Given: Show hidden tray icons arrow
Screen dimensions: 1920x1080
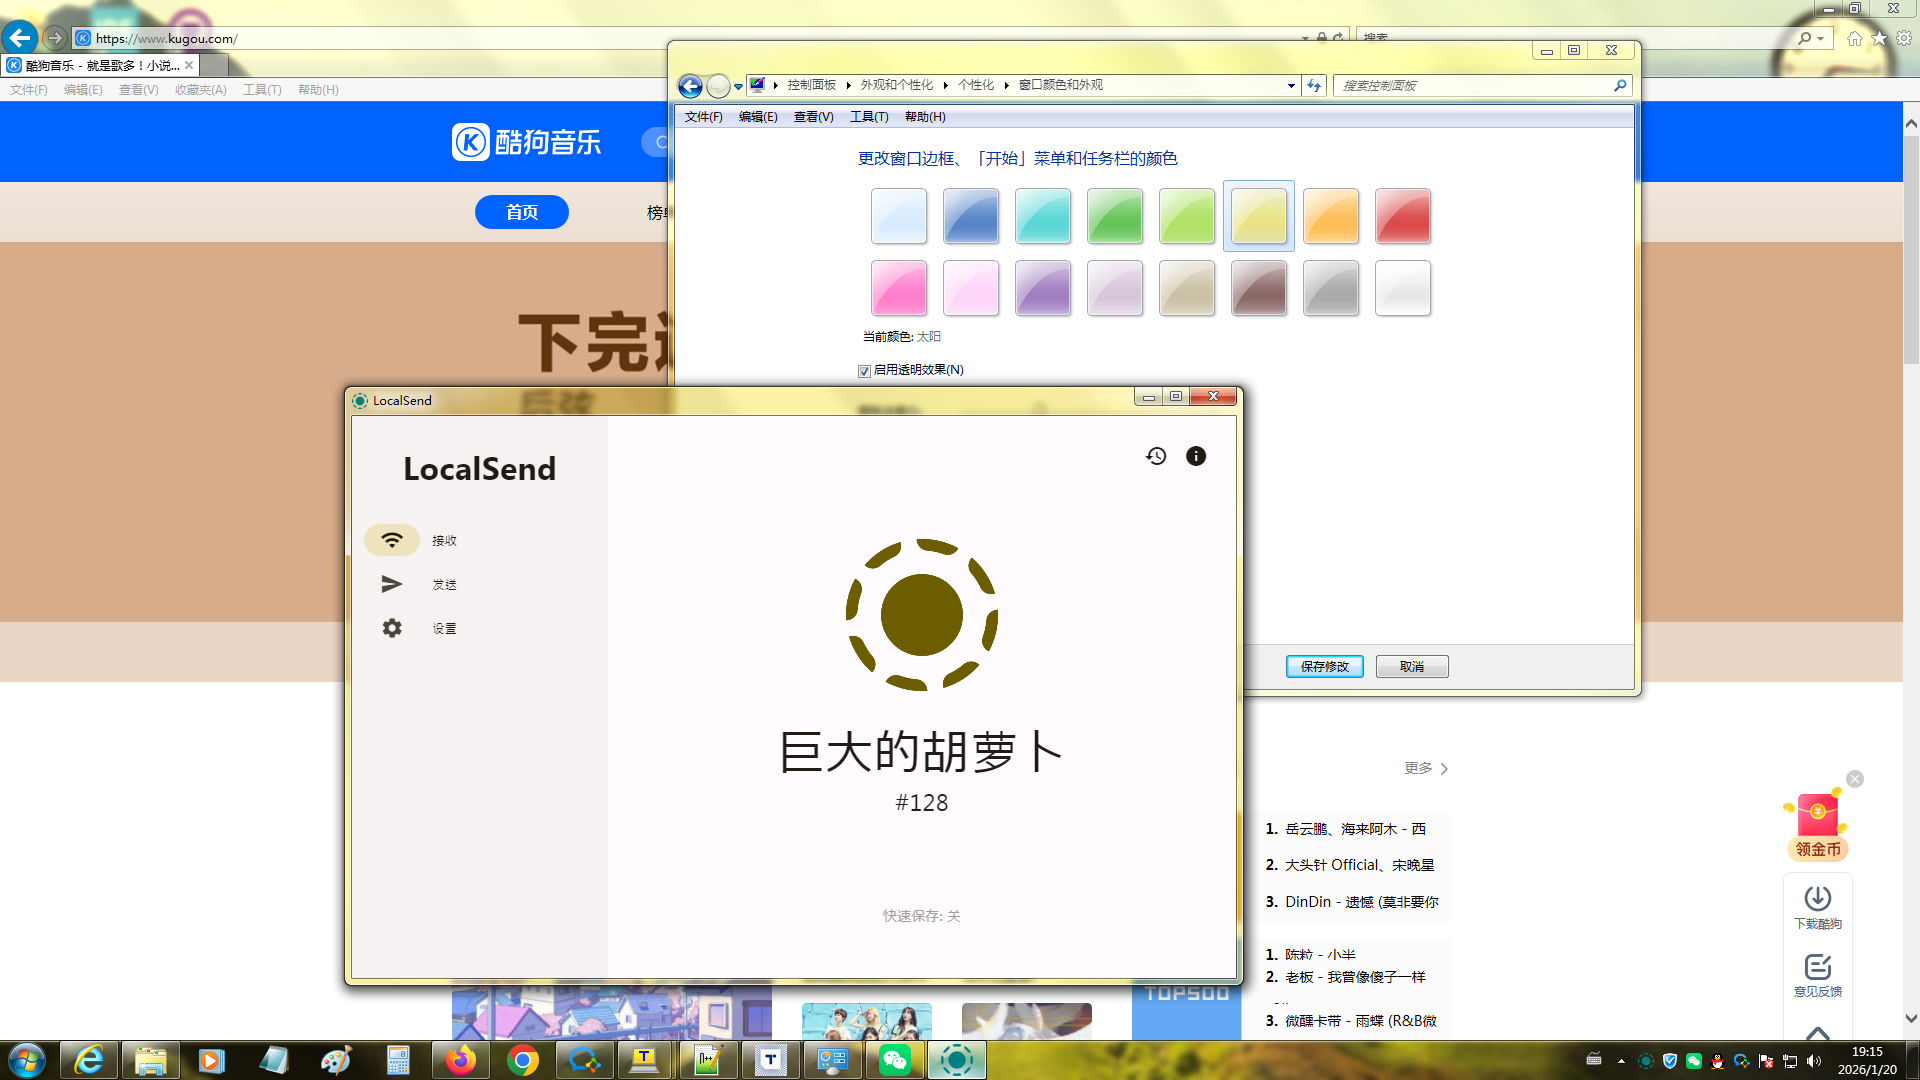Looking at the screenshot, I should point(1621,1061).
